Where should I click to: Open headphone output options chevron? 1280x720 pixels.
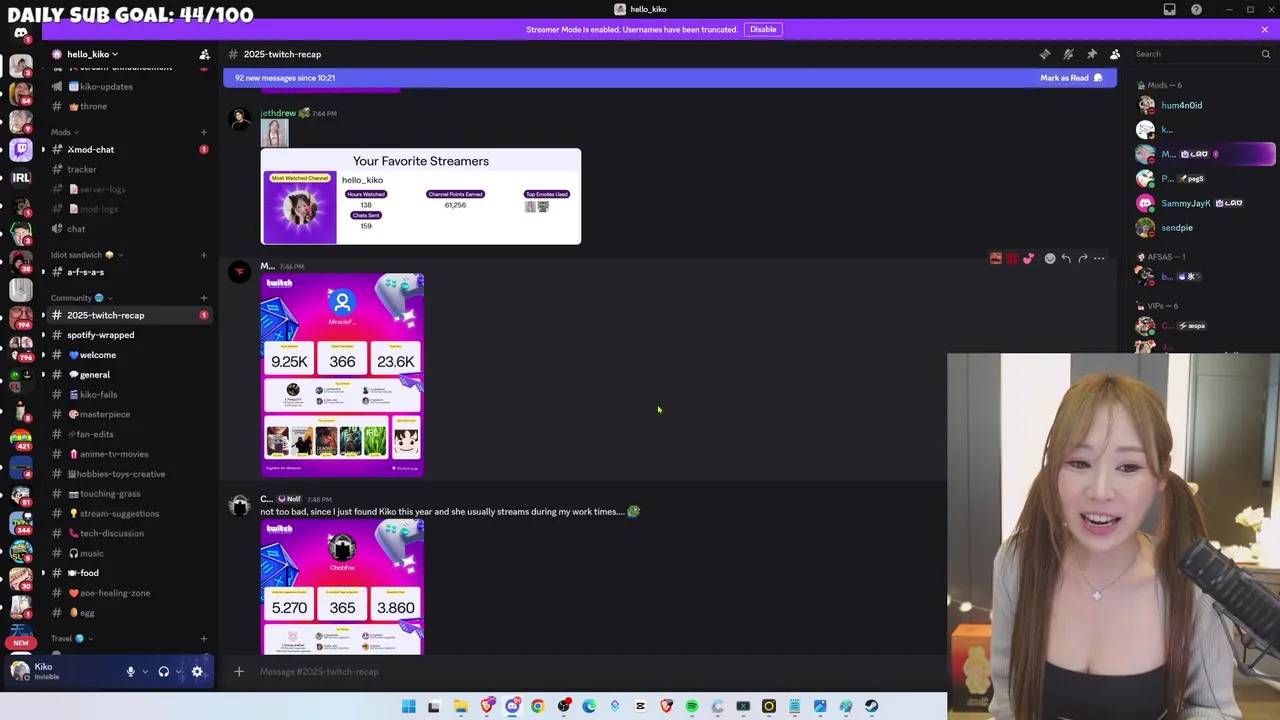(x=179, y=672)
